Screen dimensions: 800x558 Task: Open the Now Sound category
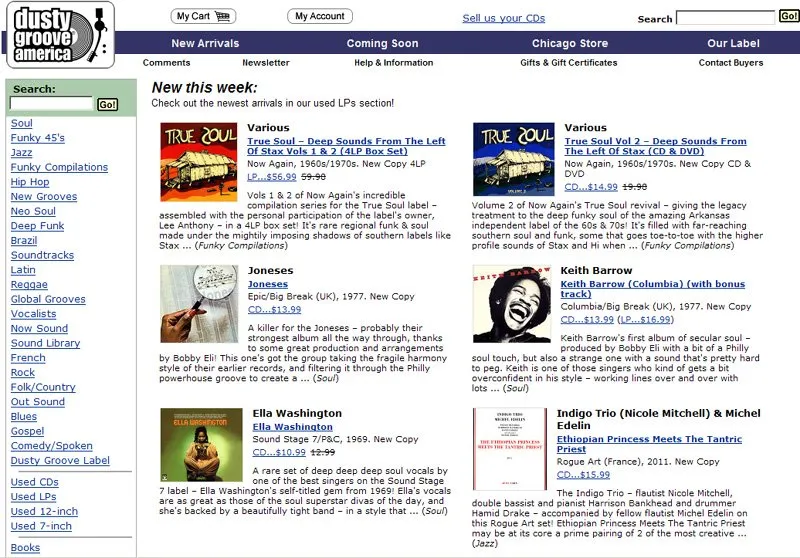click(39, 329)
